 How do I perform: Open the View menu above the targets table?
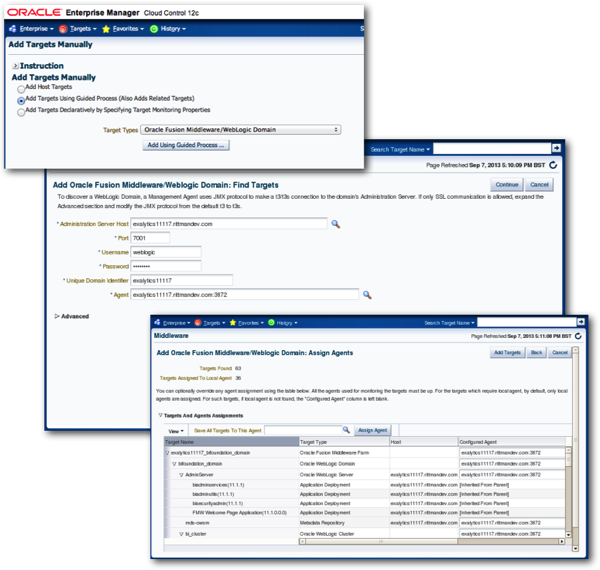point(176,431)
